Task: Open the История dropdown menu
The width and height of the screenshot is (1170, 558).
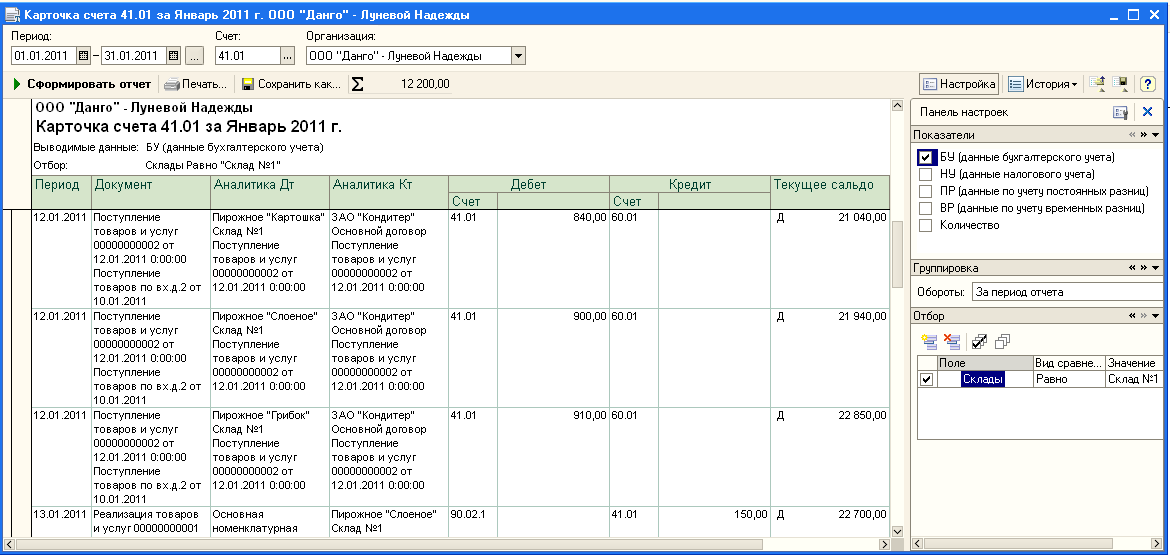Action: pos(1042,84)
